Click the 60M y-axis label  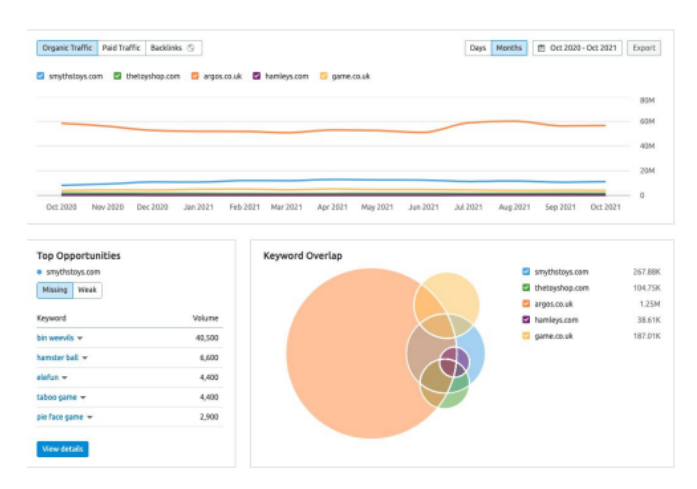click(x=647, y=121)
